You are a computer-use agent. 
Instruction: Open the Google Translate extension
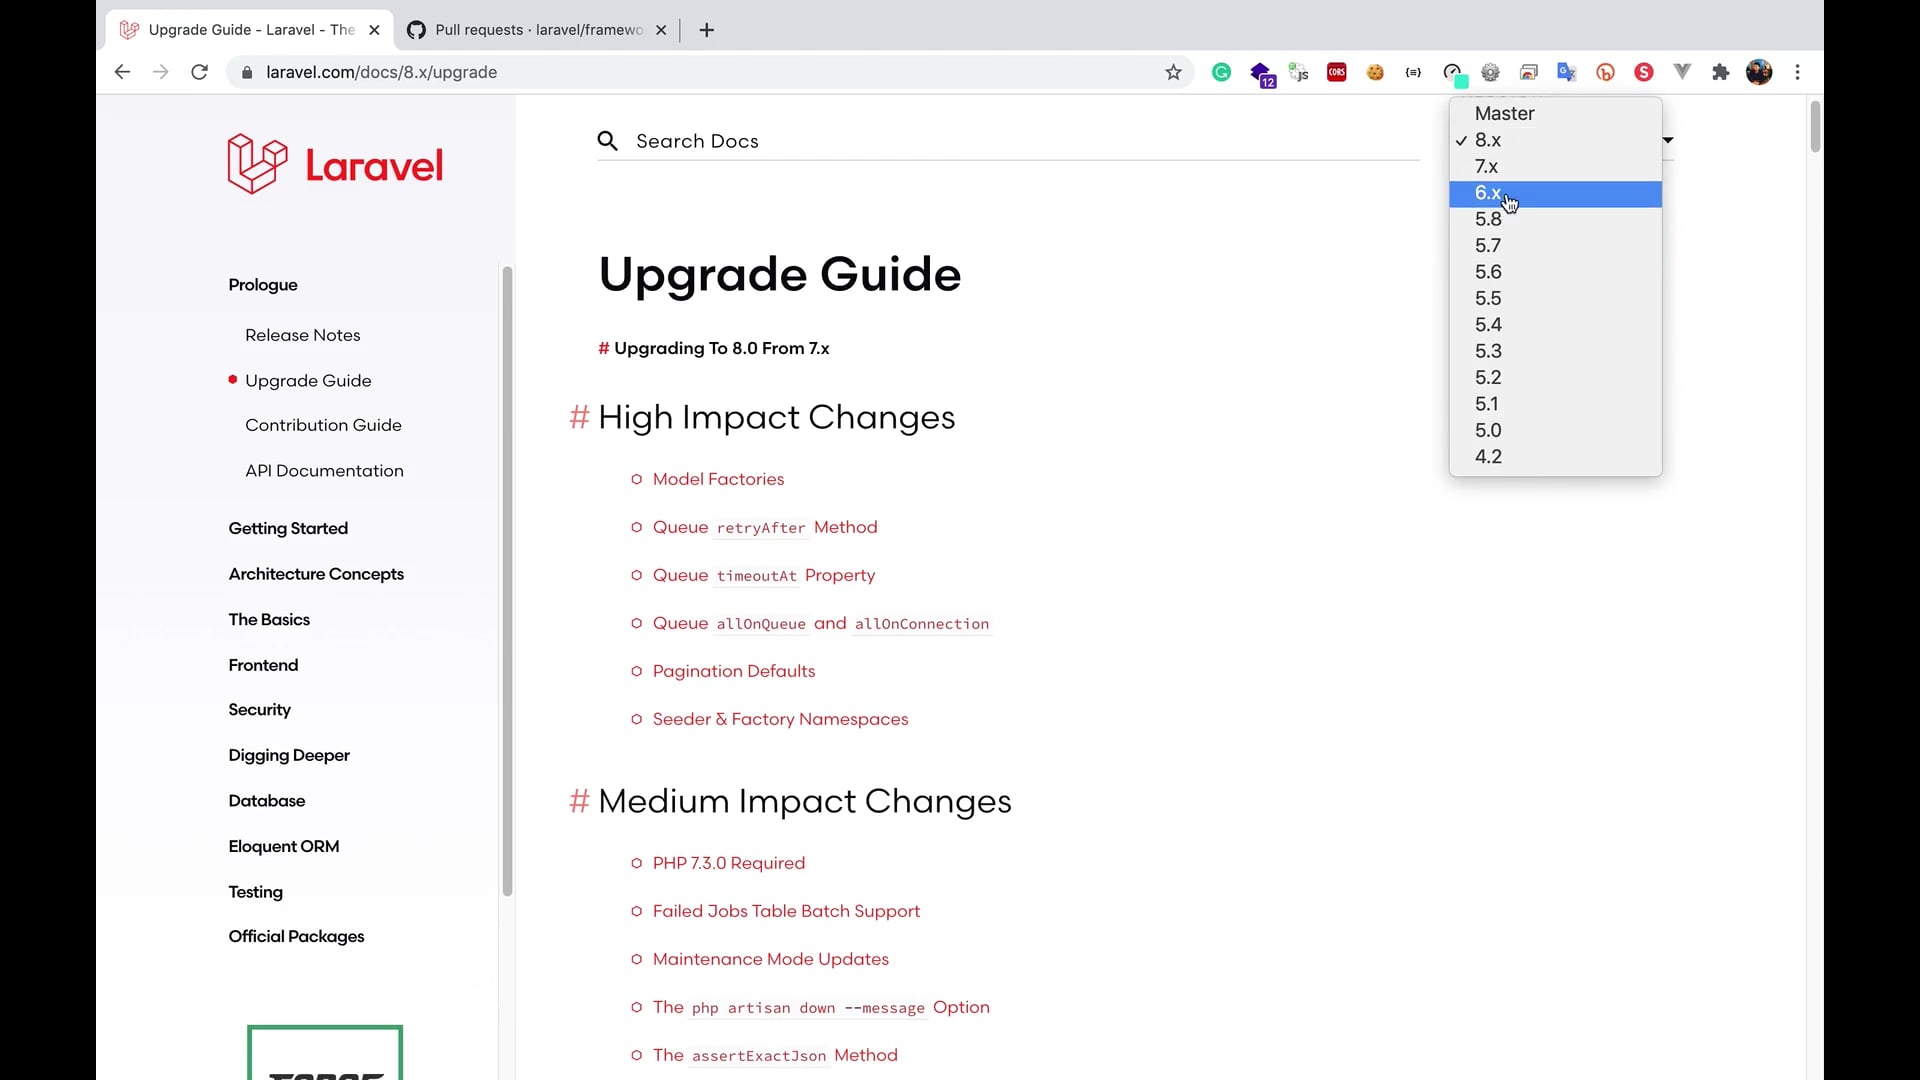coord(1567,72)
